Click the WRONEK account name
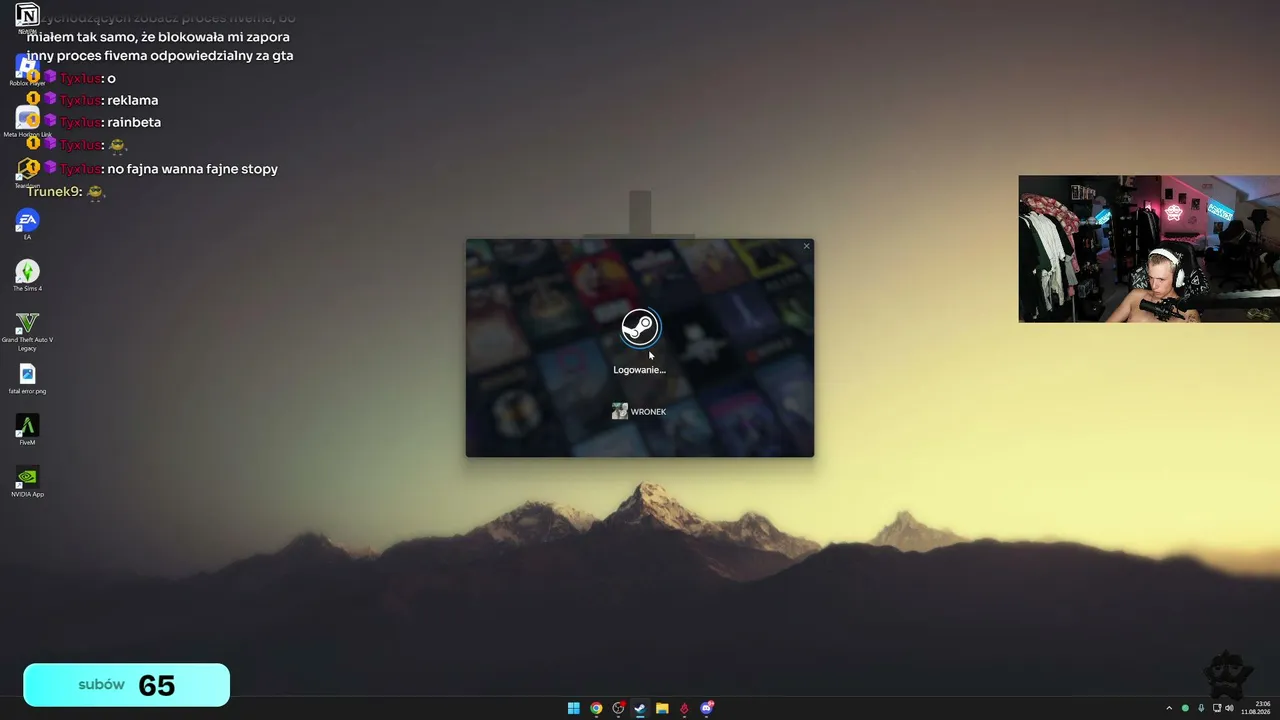This screenshot has height=720, width=1280. click(x=648, y=412)
